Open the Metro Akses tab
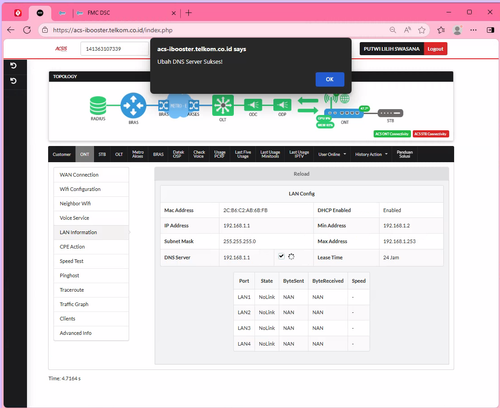Image resolution: width=500 pixels, height=408 pixels. [138, 154]
